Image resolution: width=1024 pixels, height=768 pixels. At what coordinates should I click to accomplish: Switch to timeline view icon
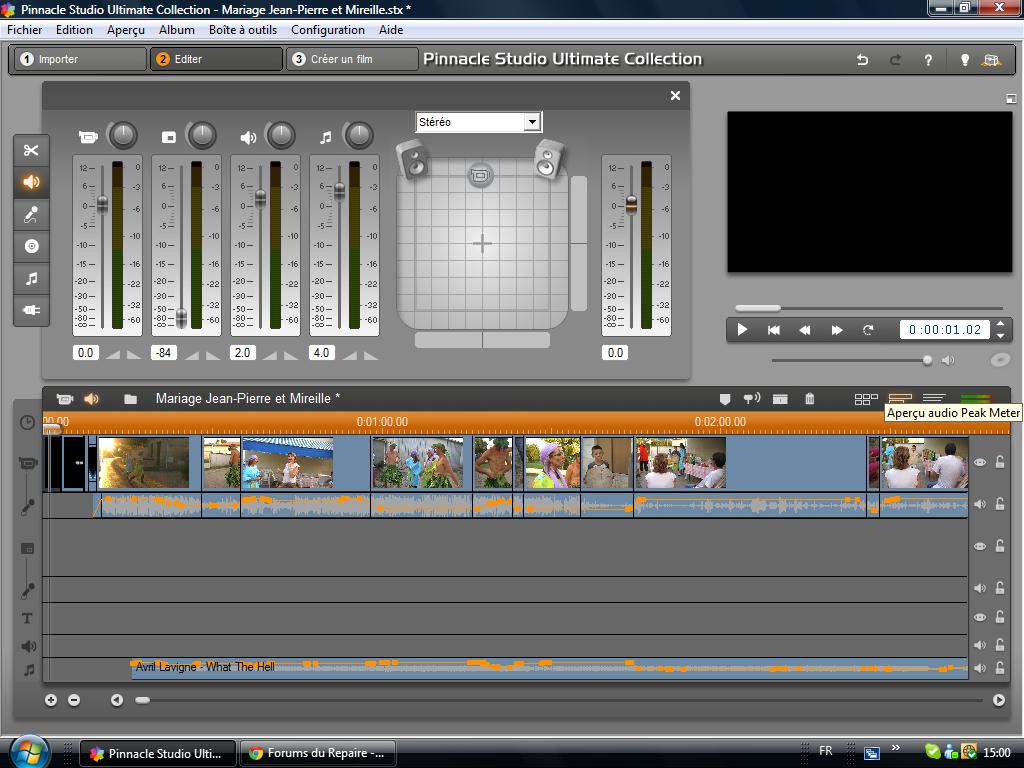click(x=900, y=398)
